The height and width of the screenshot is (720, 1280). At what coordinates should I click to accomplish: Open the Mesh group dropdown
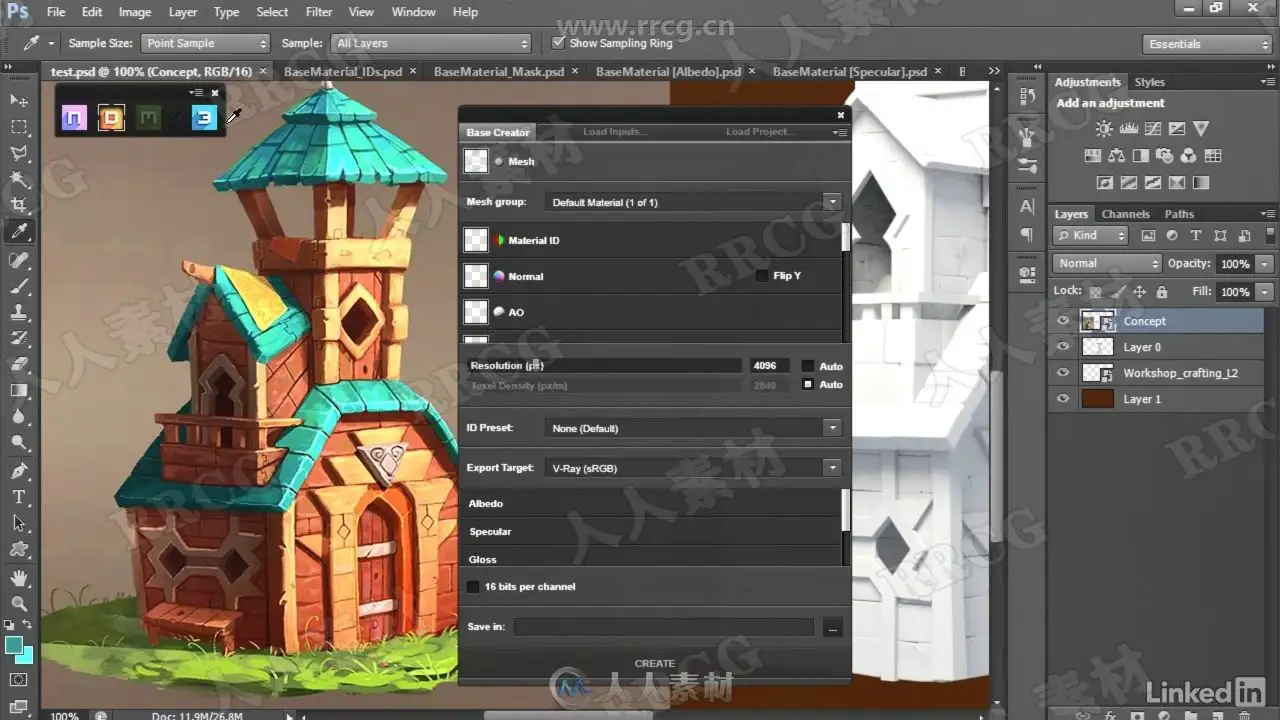click(x=695, y=202)
